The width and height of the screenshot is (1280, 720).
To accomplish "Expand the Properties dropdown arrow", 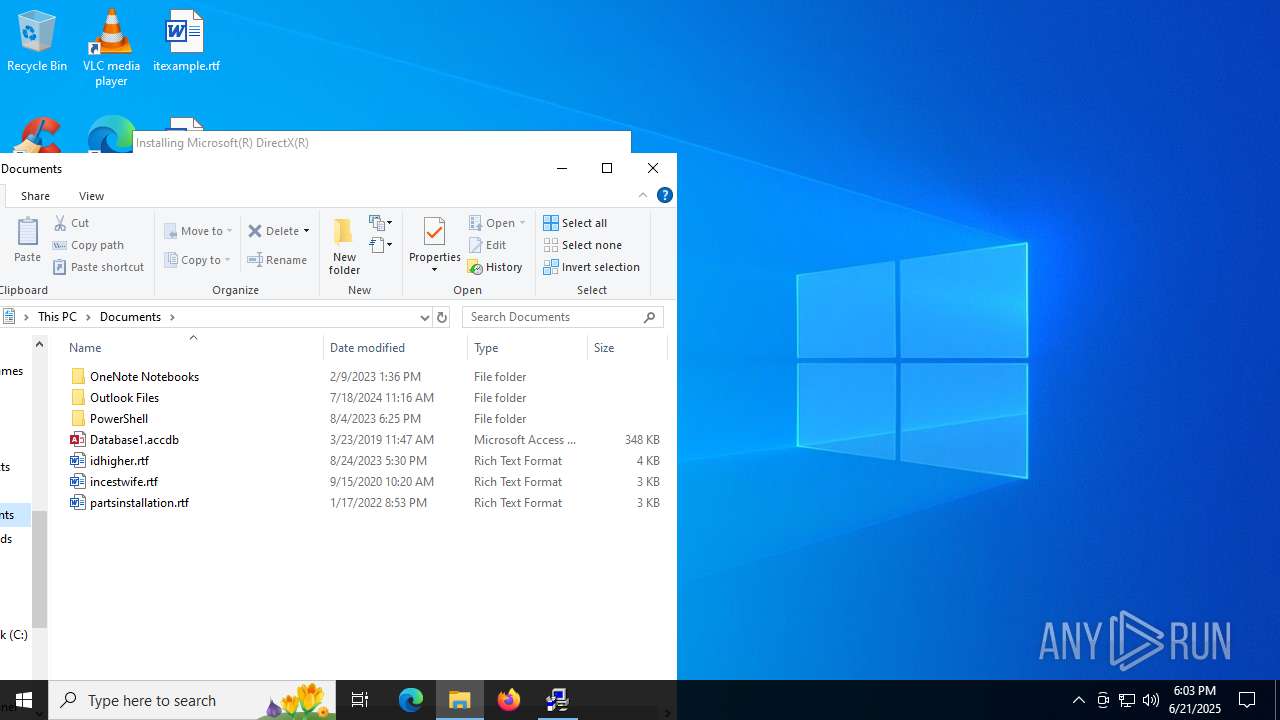I will (x=434, y=270).
